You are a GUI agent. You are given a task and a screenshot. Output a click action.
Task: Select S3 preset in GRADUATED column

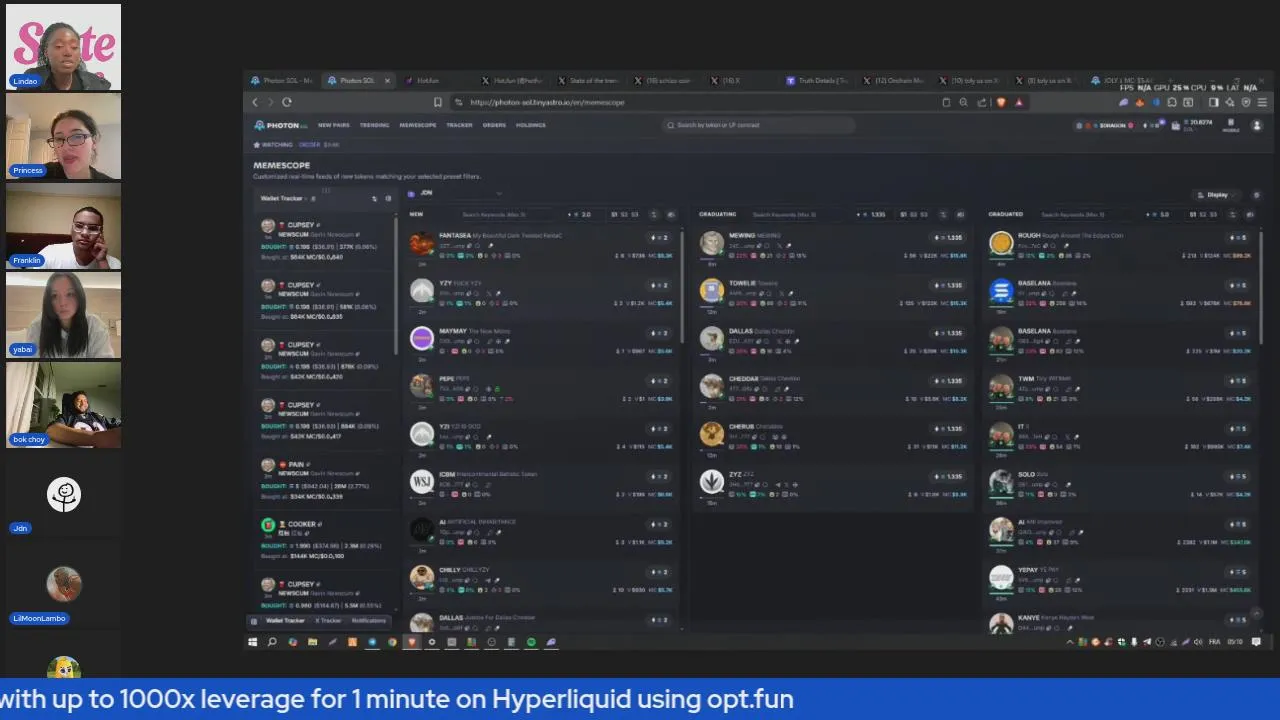pyautogui.click(x=1215, y=214)
